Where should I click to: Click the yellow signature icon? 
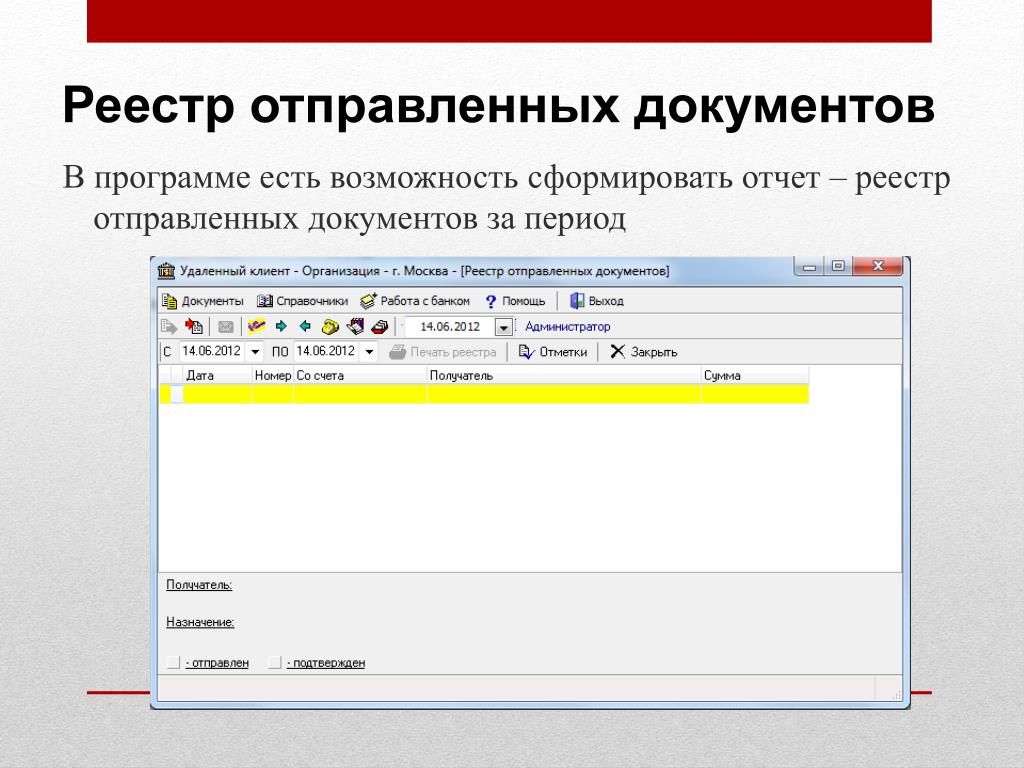[x=257, y=326]
